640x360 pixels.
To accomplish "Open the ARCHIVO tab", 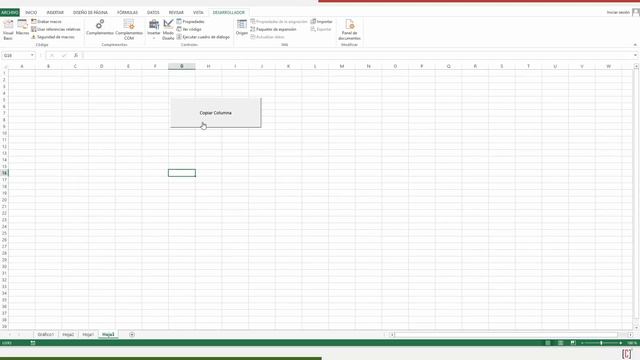I will 9,12.
